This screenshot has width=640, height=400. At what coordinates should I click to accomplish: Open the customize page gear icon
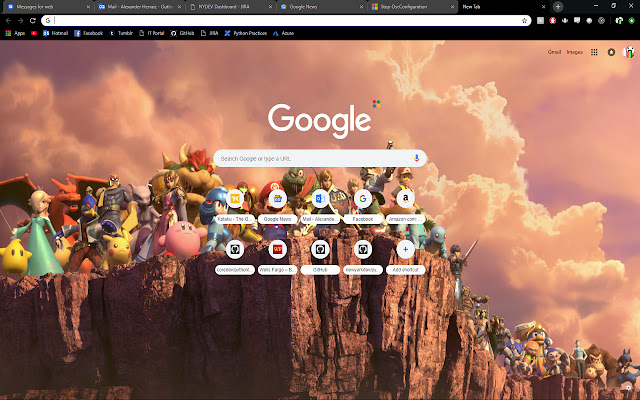pyautogui.click(x=628, y=388)
